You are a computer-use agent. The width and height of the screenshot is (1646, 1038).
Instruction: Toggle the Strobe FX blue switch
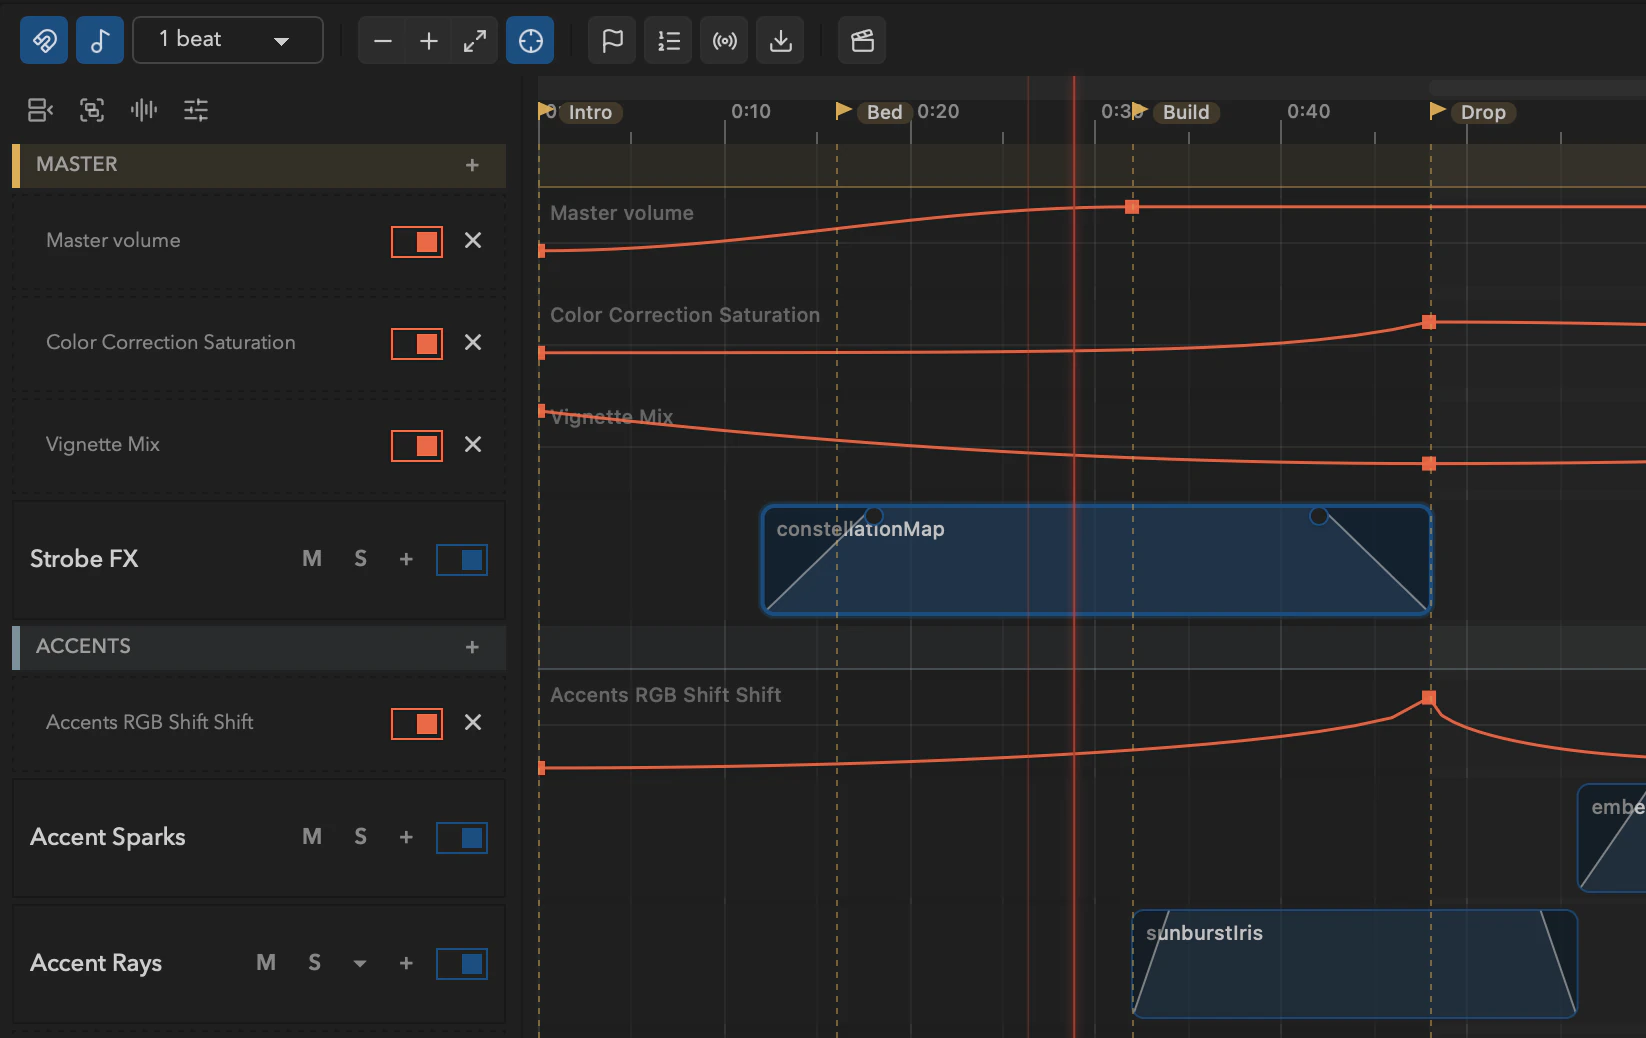462,560
